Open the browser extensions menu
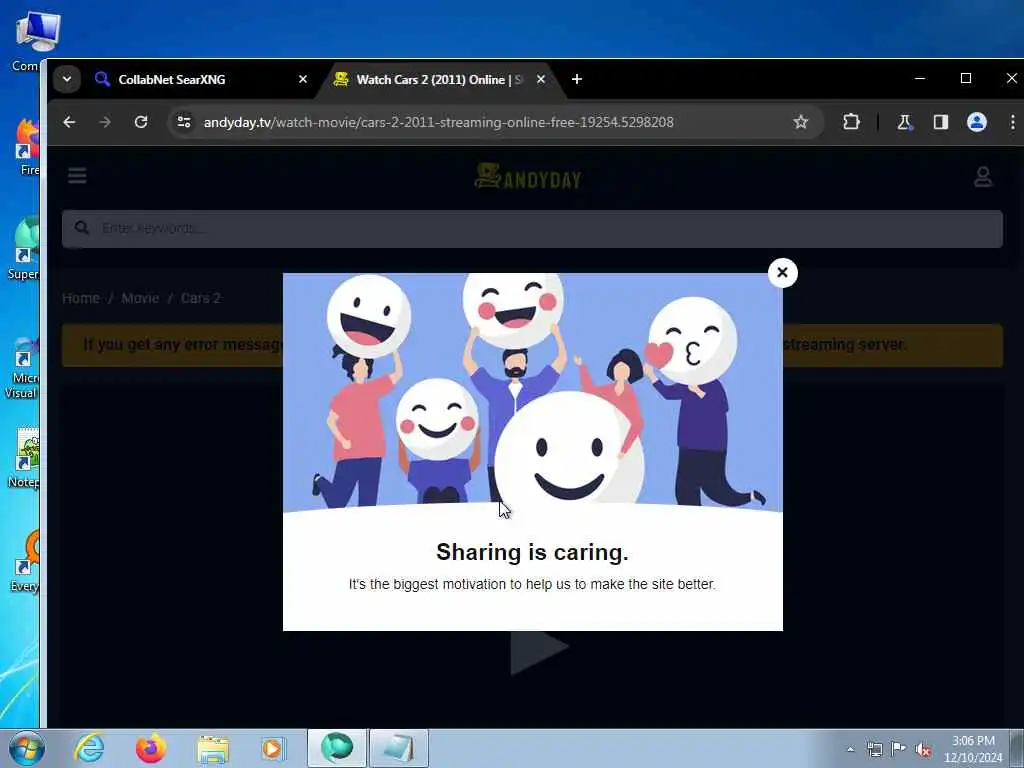This screenshot has width=1024, height=768. (851, 122)
